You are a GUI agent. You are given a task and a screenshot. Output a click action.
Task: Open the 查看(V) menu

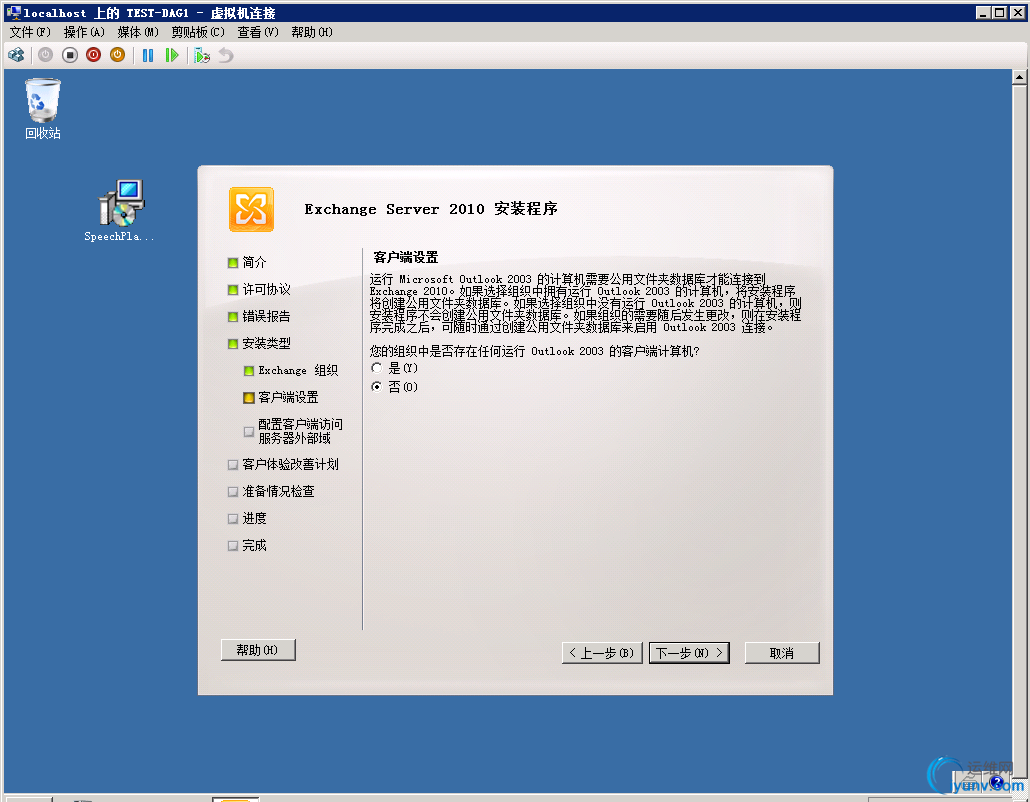(258, 32)
